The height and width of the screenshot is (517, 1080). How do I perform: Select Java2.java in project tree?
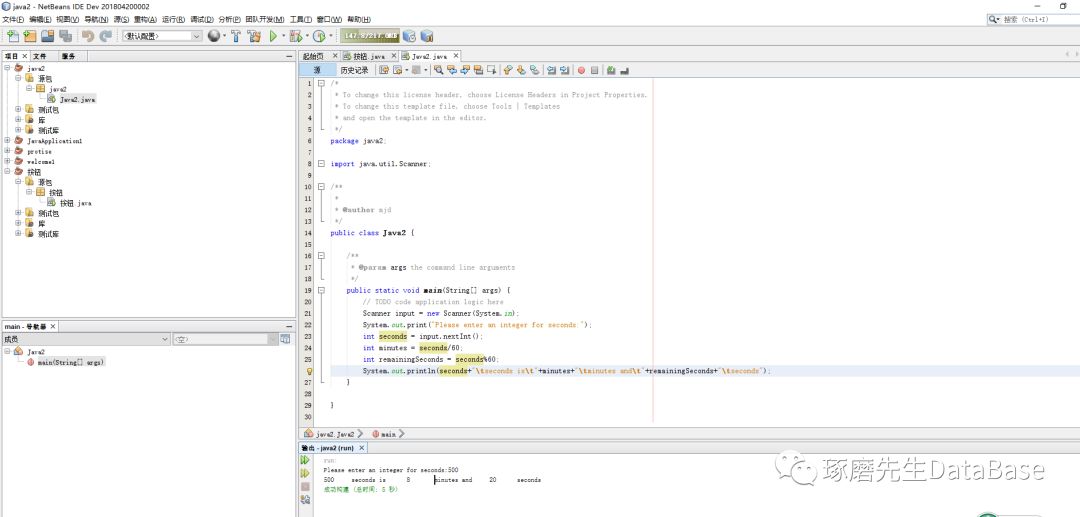[77, 99]
